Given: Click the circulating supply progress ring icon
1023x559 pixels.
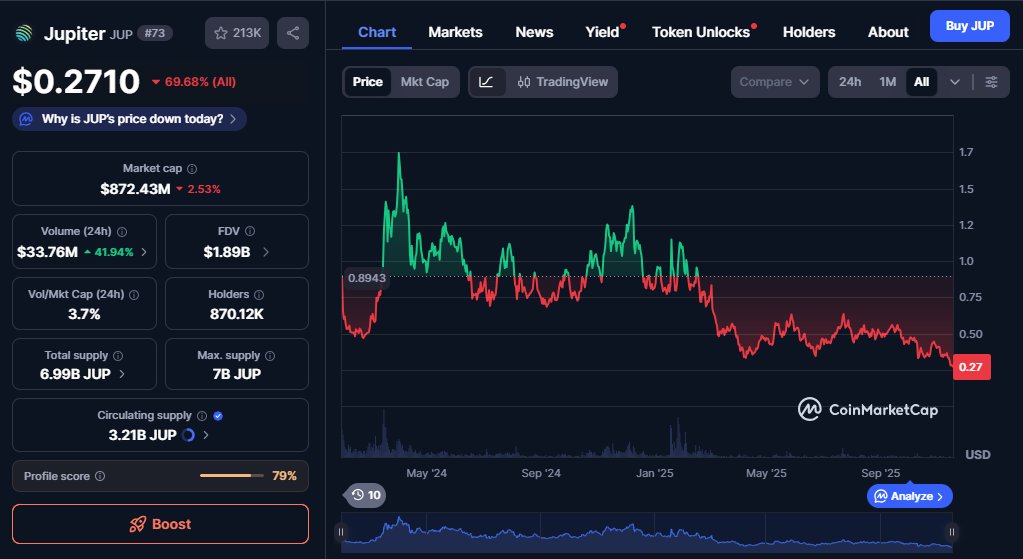Looking at the screenshot, I should tap(189, 435).
